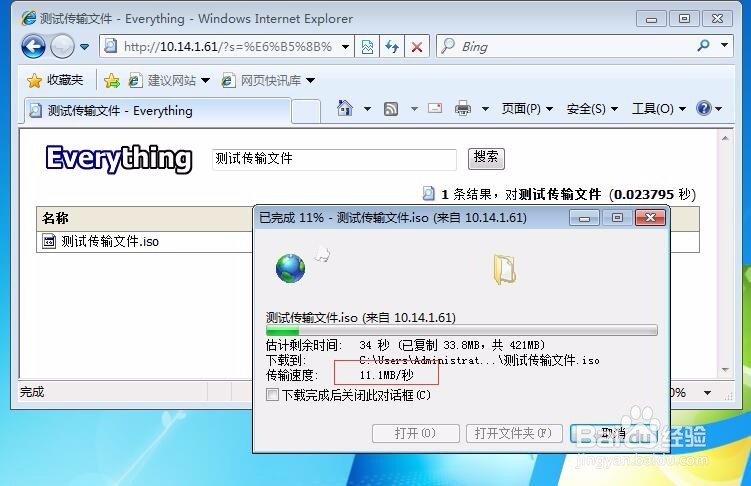The height and width of the screenshot is (486, 751).
Task: Open the 测试传输文件.iso result link
Action: pyautogui.click(x=110, y=242)
